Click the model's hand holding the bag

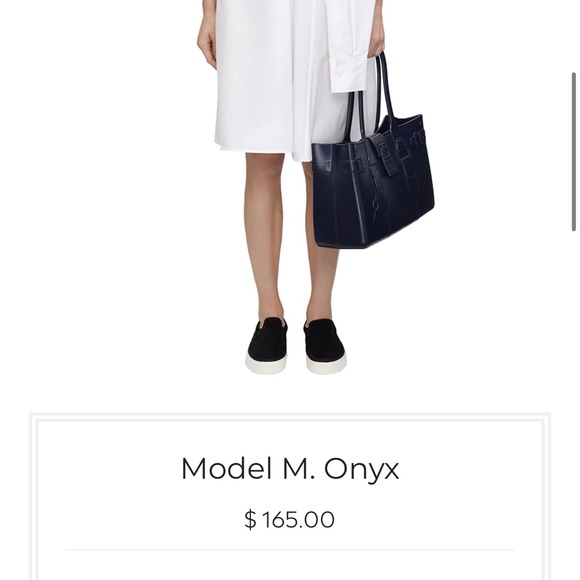click(x=377, y=39)
